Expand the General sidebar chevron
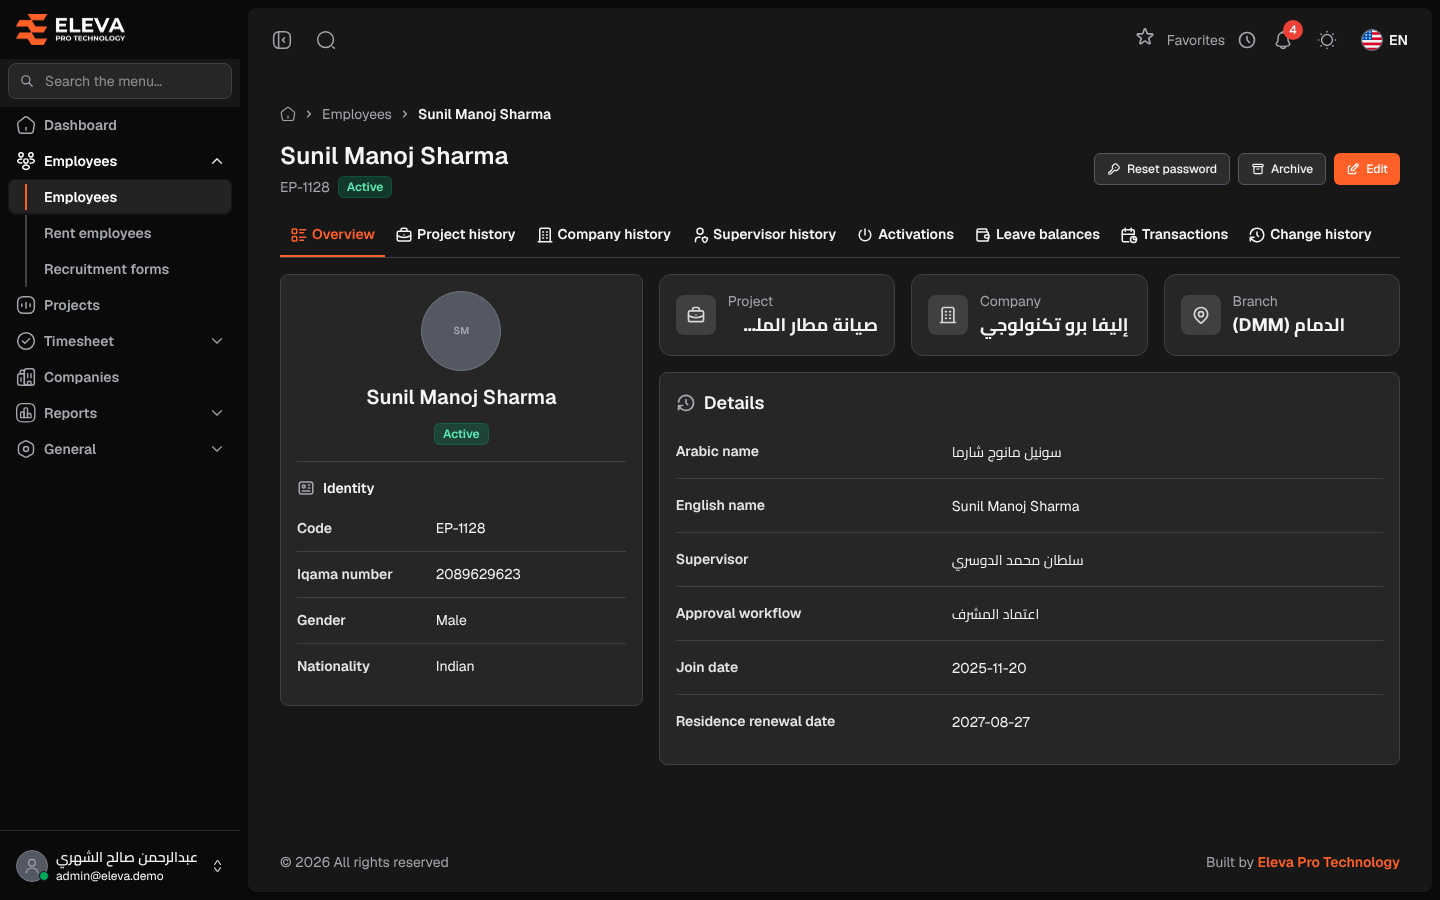 coord(217,449)
